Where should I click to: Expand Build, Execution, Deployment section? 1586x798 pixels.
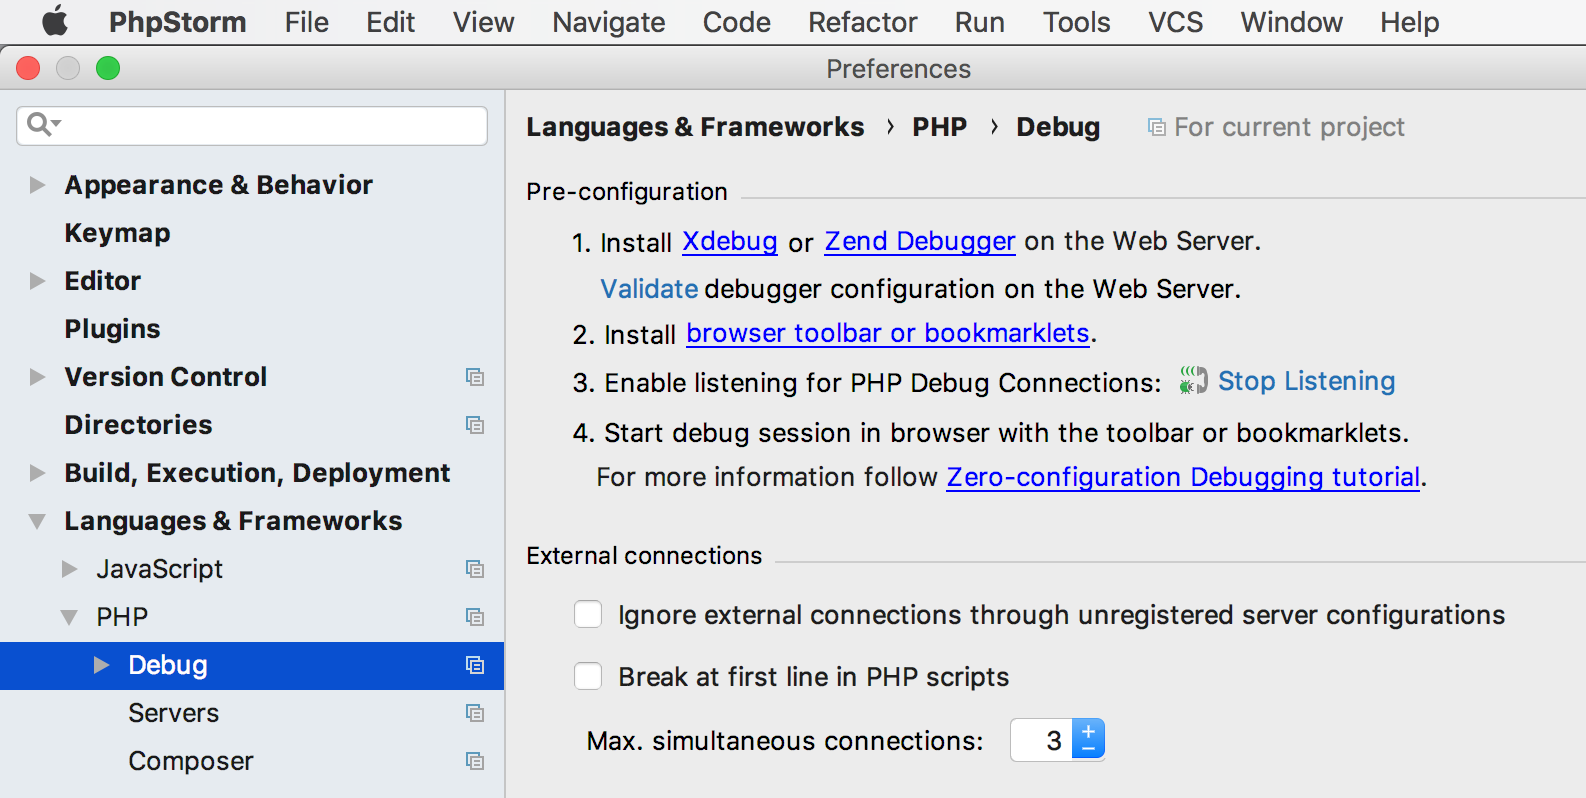click(37, 473)
